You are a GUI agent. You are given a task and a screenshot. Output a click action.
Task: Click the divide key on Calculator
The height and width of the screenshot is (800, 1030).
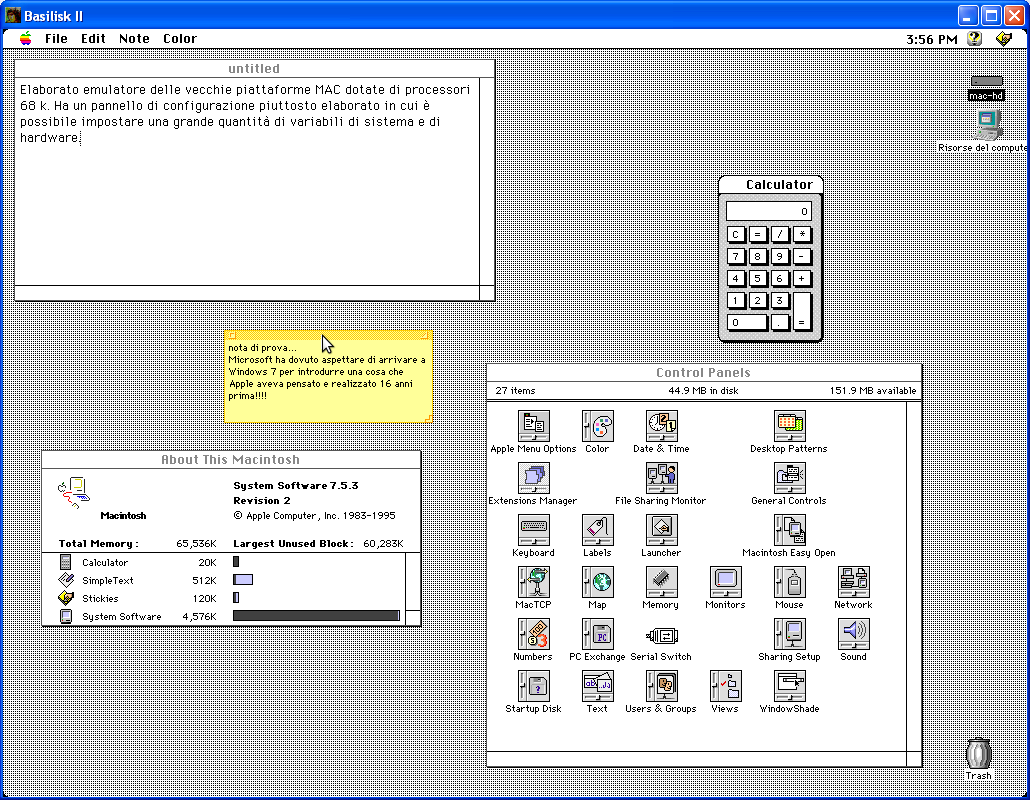coord(779,234)
